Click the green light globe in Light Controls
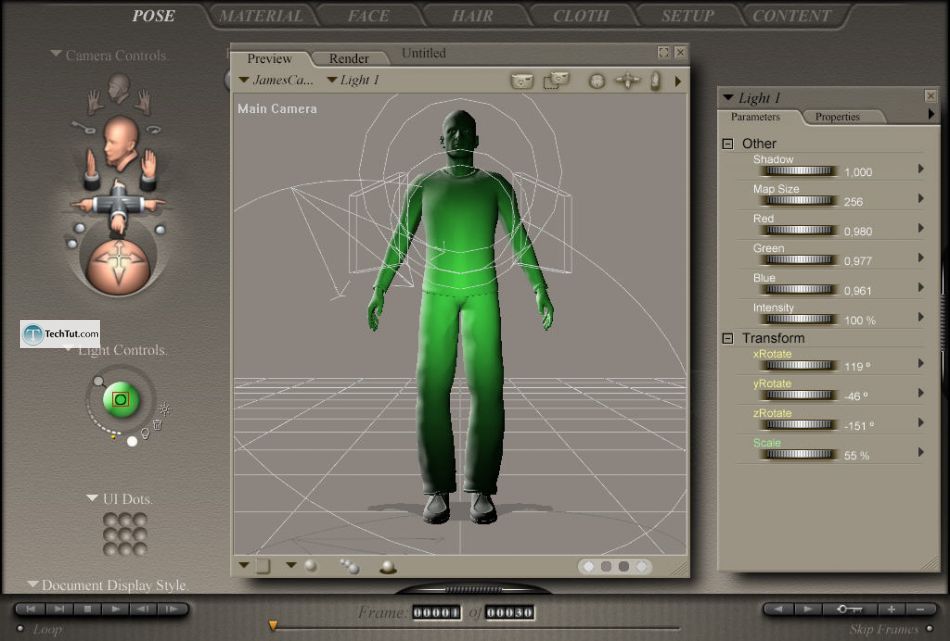This screenshot has height=641, width=950. (121, 400)
